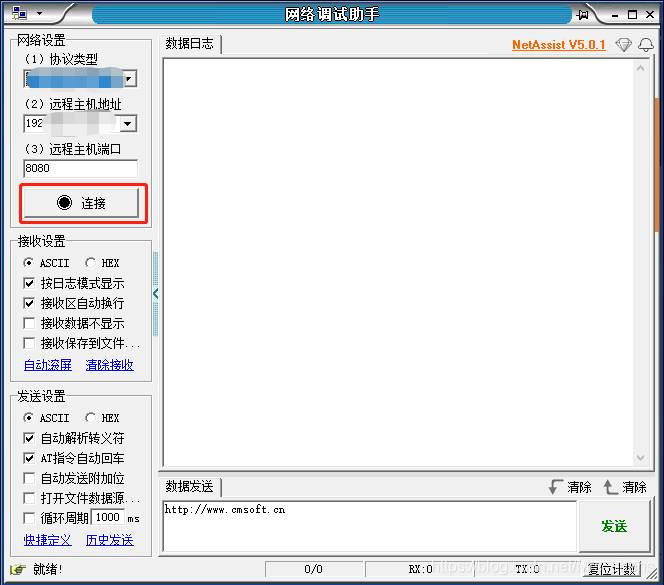Screen dimensions: 664x585
Task: Open the NetAssist V5.0.1 link
Action: 559,44
